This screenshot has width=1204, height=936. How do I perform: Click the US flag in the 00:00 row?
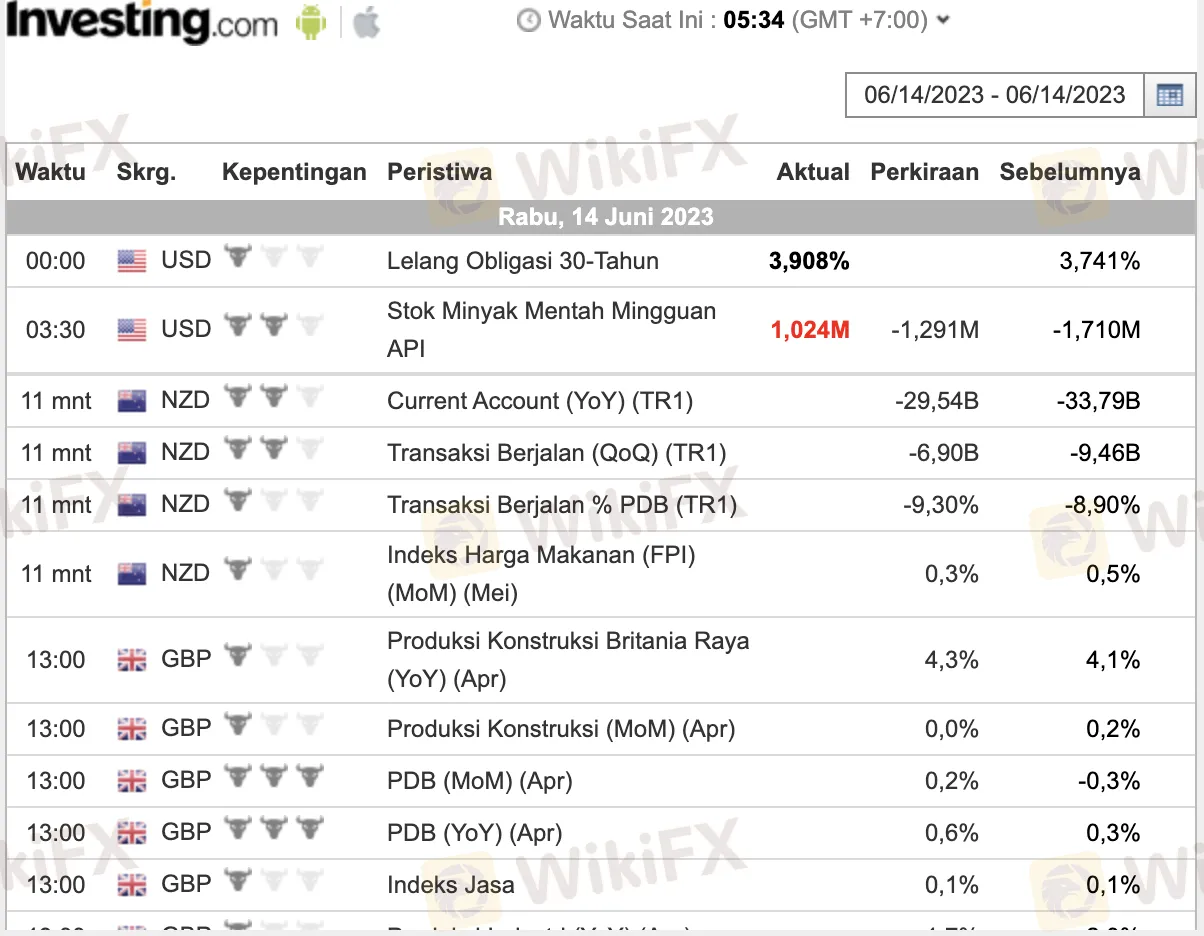pos(131,262)
